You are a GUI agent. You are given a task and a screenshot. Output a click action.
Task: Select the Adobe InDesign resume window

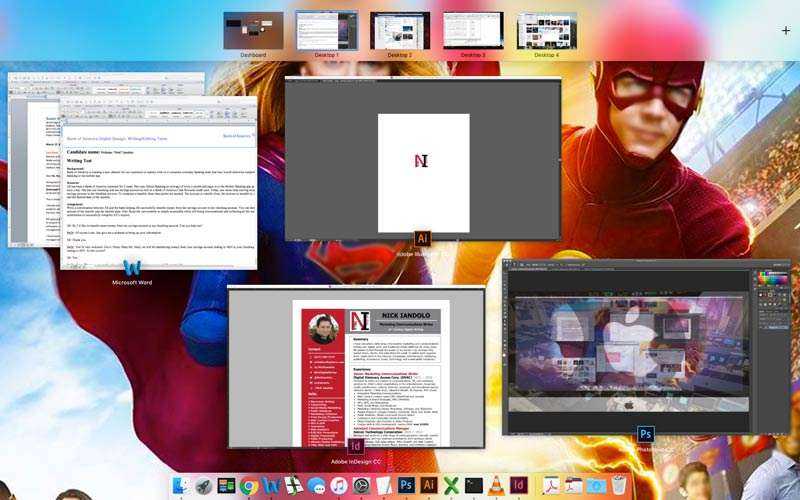pos(356,367)
